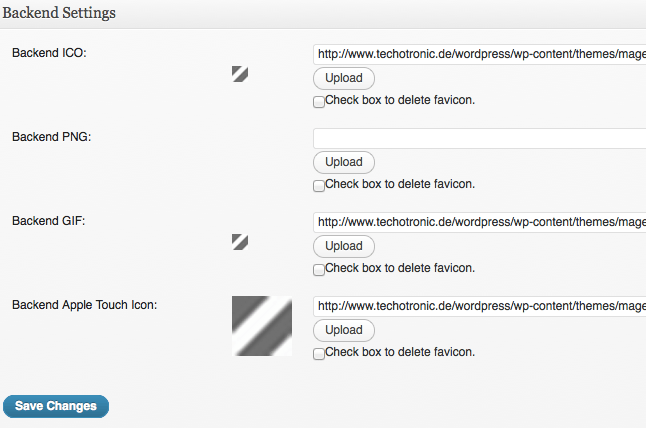
Task: Click the "Backend PNG:" label text
Action: (x=51, y=137)
